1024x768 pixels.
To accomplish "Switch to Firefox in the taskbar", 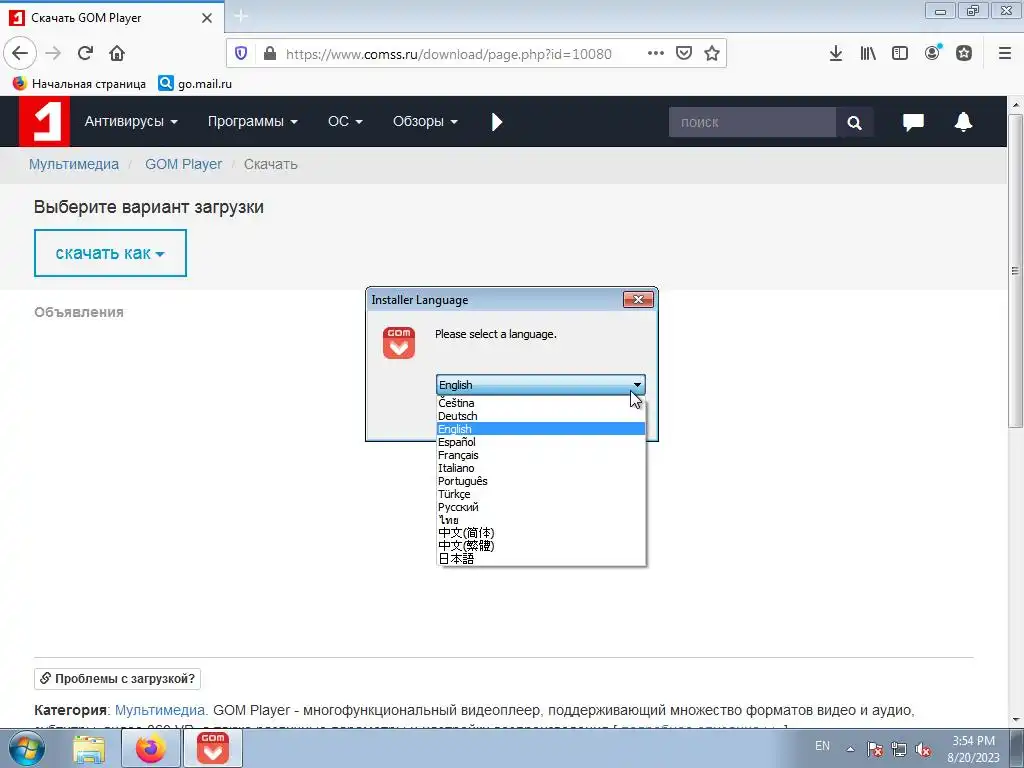I will click(150, 748).
